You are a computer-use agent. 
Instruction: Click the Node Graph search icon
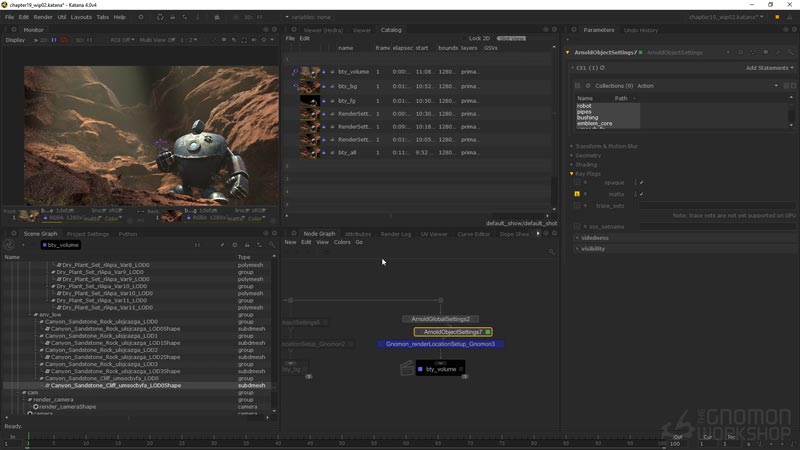click(x=552, y=252)
